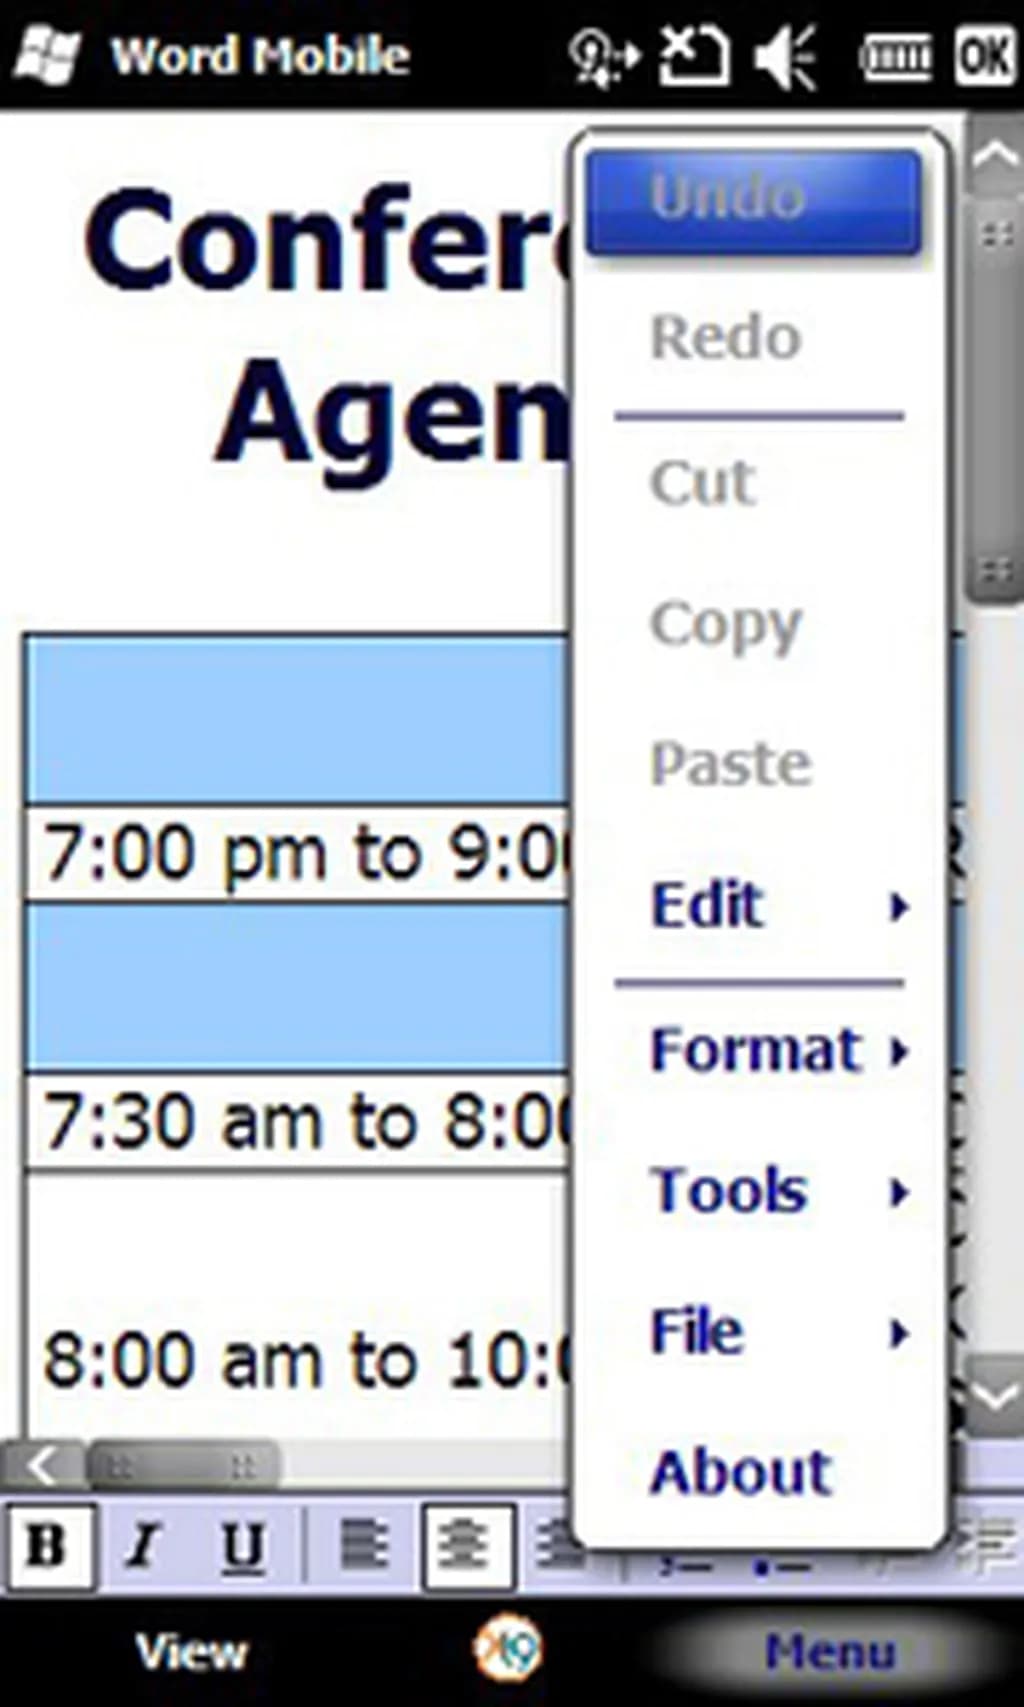Open the XT9 input method selector
The image size is (1024, 1707).
coord(508,1648)
